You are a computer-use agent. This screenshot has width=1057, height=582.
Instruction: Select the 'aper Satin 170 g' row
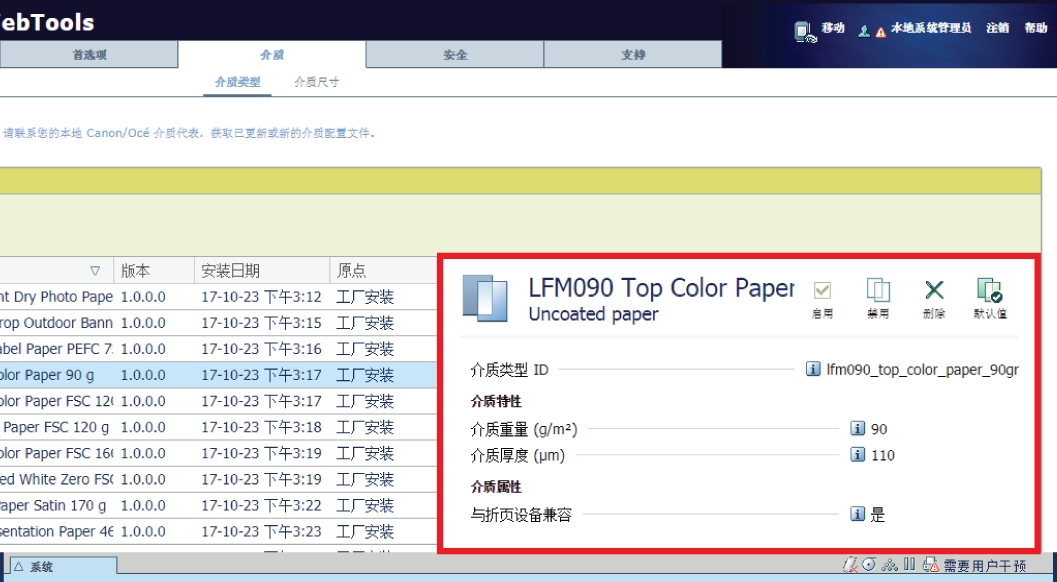218,505
